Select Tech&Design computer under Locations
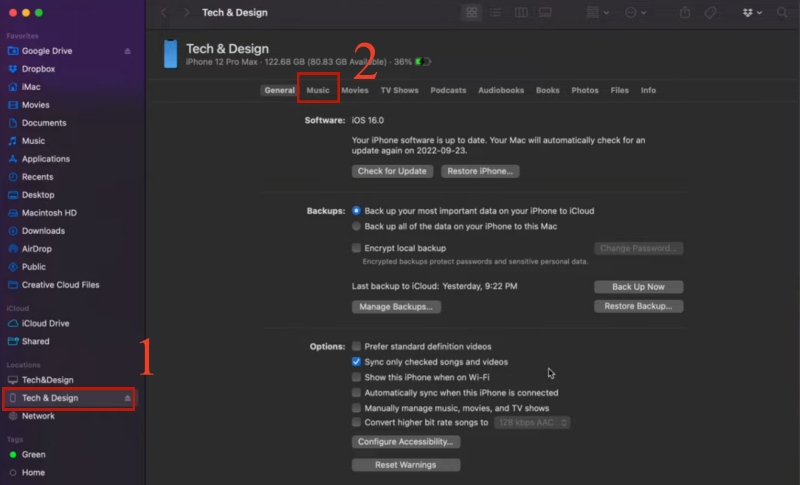This screenshot has width=800, height=485. pyautogui.click(x=47, y=380)
